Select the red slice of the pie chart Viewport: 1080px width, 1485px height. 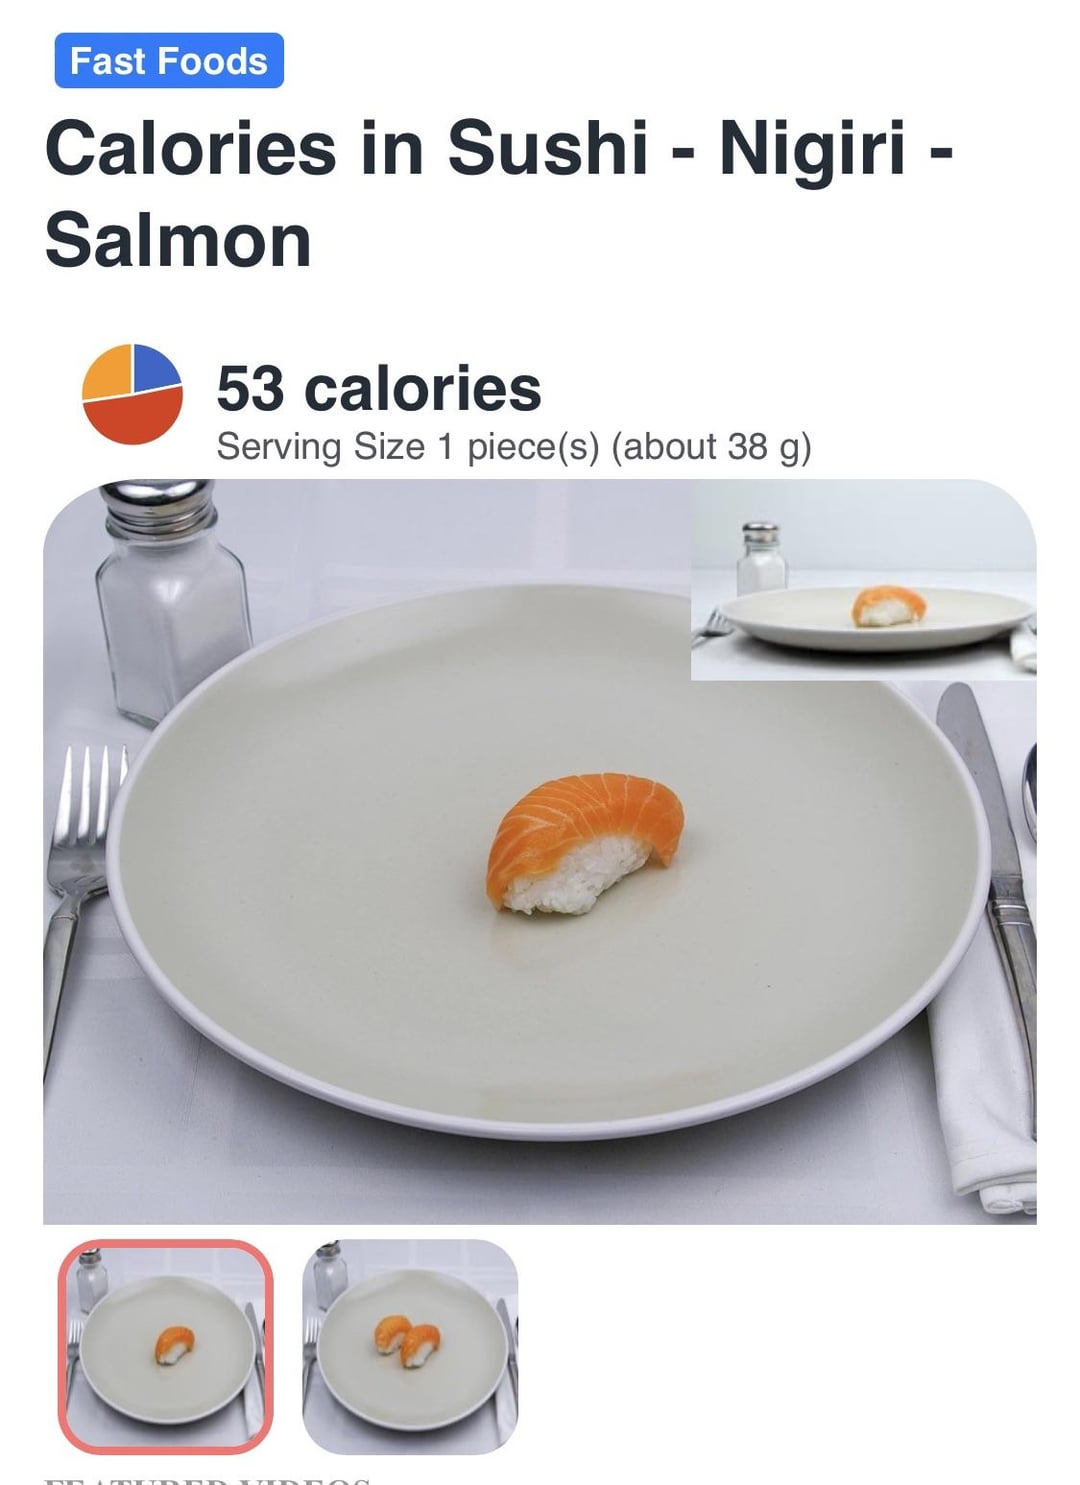coord(135,418)
